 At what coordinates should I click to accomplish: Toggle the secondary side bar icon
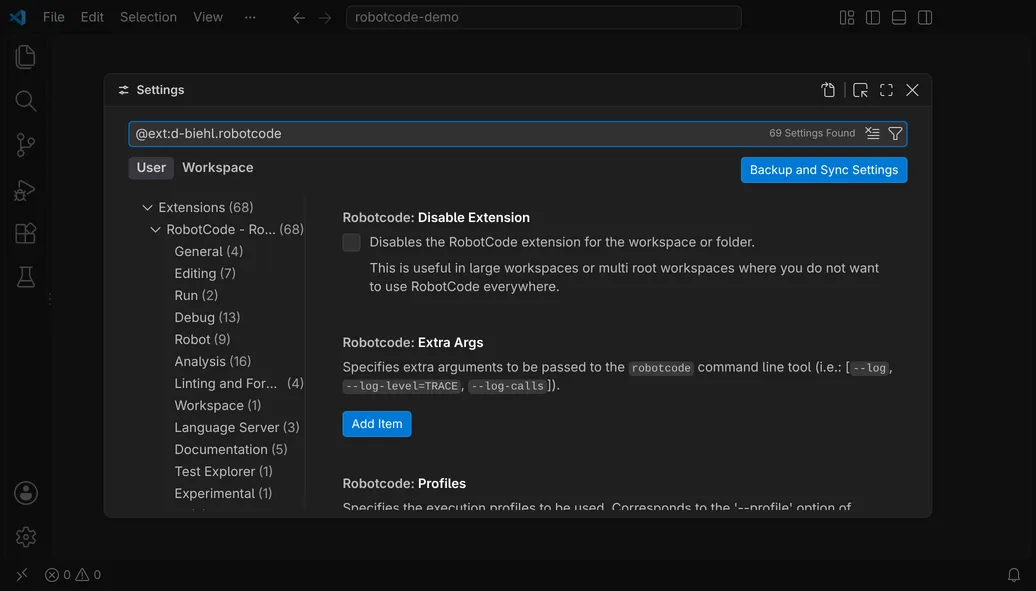tap(925, 18)
